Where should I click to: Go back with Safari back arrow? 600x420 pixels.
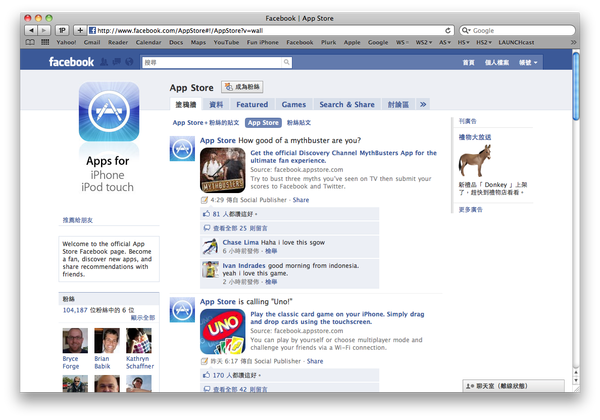click(31, 30)
